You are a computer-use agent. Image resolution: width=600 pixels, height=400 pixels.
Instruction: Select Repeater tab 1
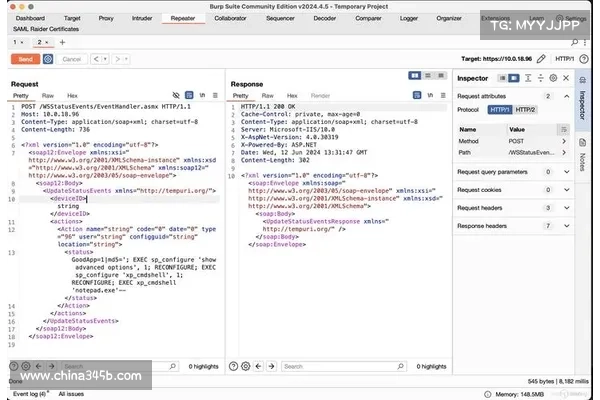tap(15, 42)
